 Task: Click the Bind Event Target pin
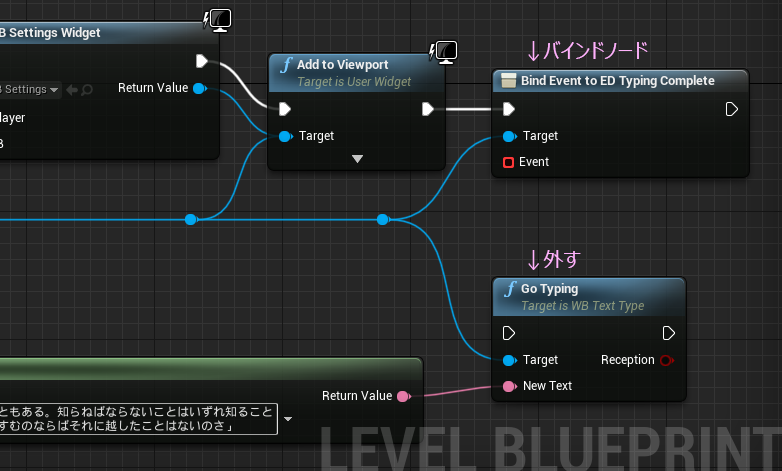(x=509, y=136)
